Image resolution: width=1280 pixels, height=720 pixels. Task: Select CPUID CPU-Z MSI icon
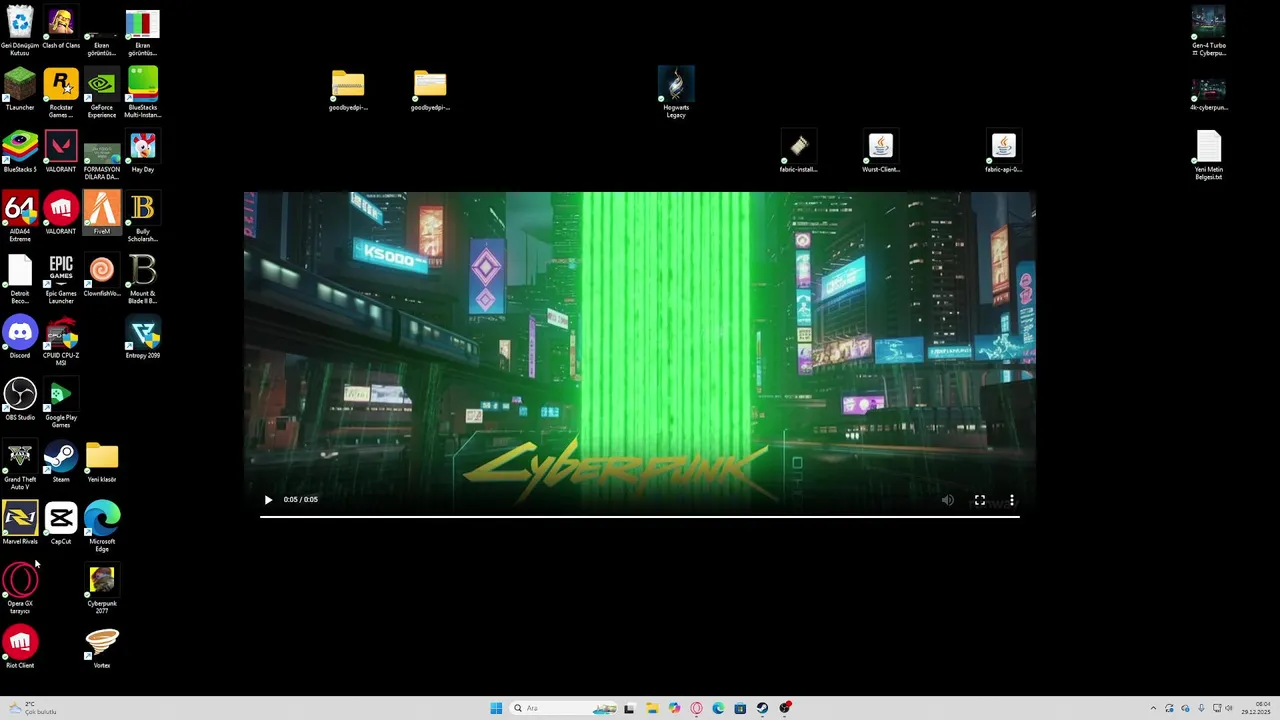[61, 341]
